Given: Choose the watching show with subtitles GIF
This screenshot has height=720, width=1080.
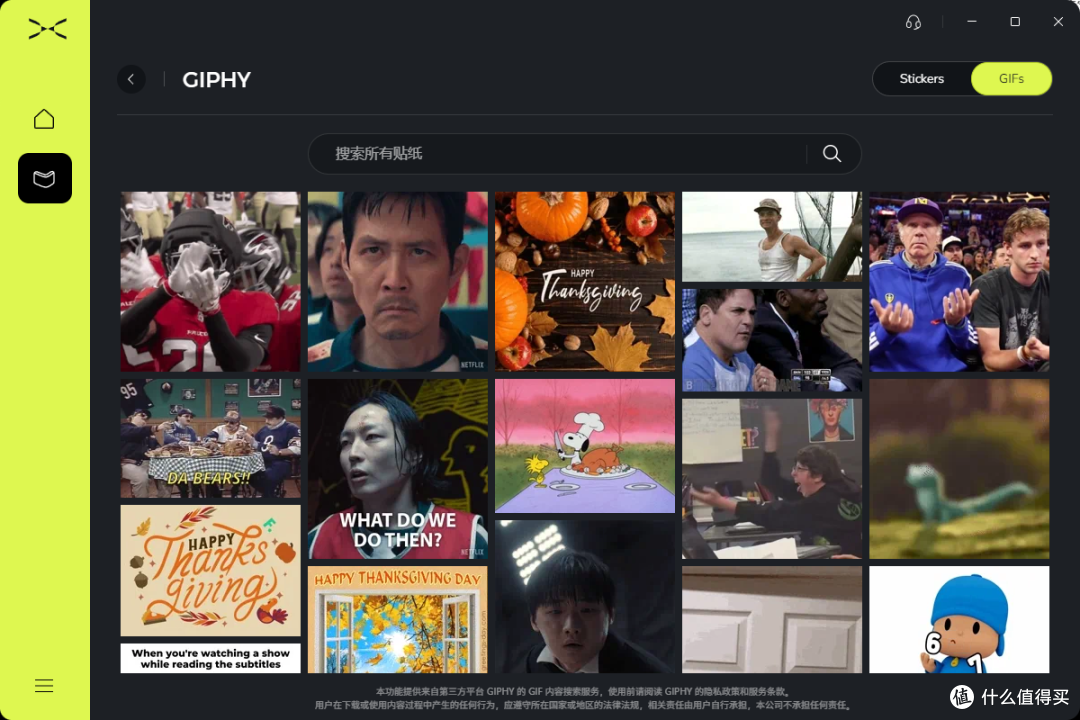Looking at the screenshot, I should pyautogui.click(x=211, y=658).
